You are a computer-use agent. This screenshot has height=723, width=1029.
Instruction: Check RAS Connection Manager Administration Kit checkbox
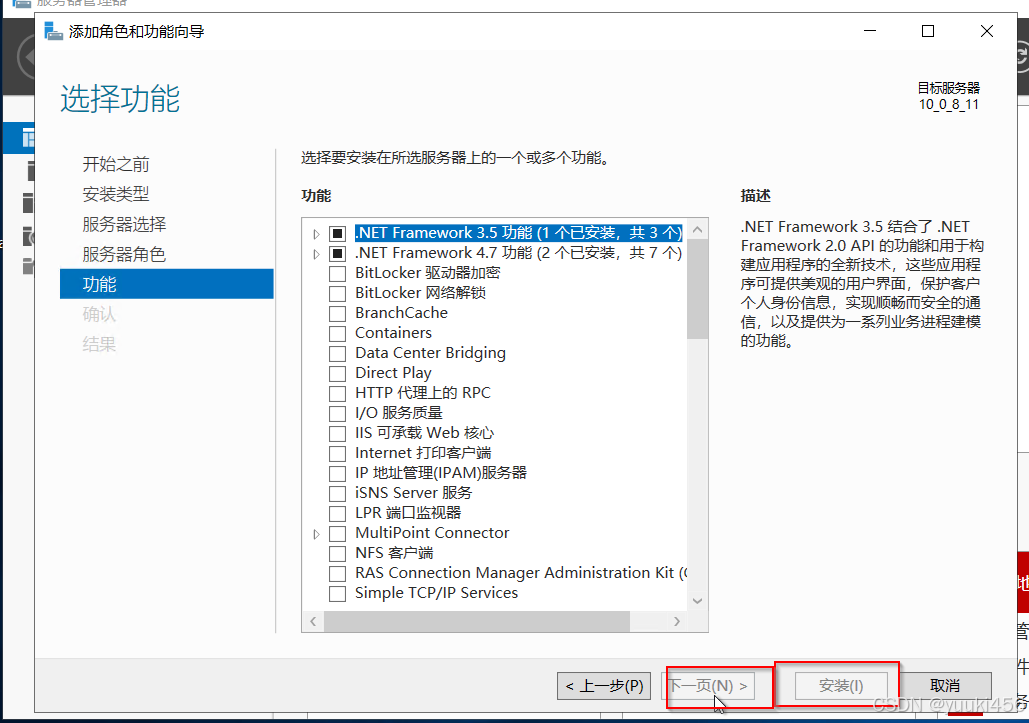[337, 573]
